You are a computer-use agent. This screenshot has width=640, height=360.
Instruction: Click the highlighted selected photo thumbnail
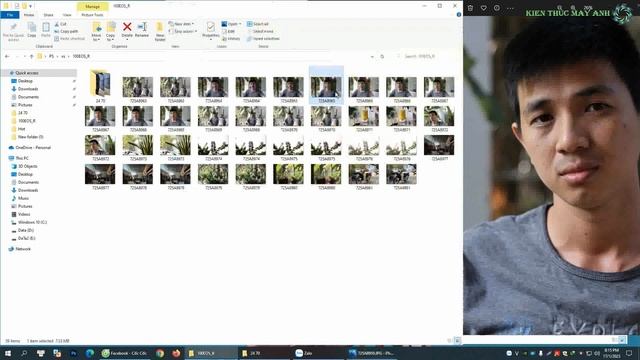click(326, 86)
